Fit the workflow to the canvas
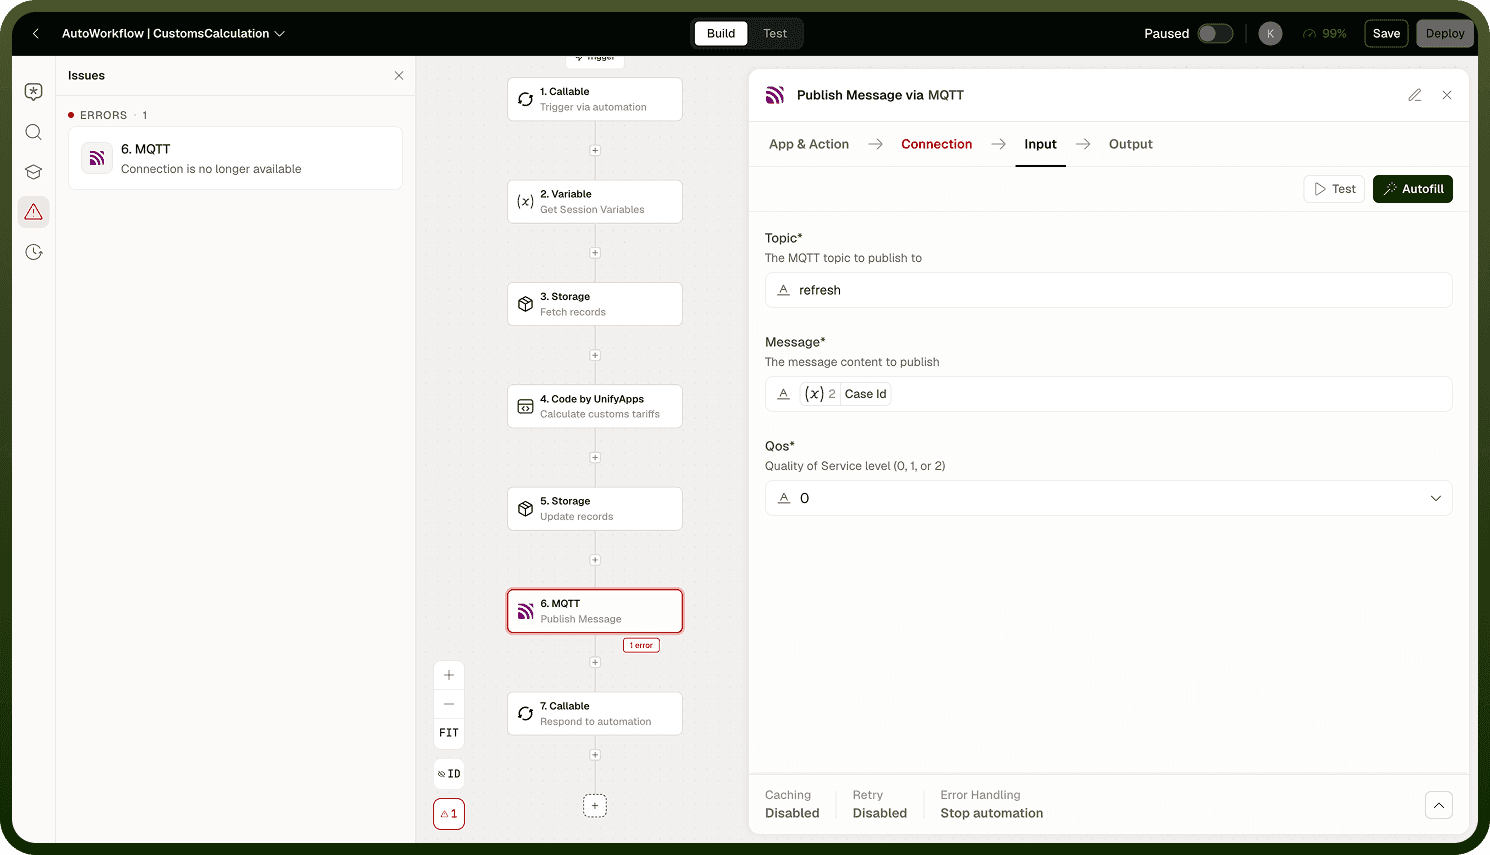Image resolution: width=1490 pixels, height=855 pixels. coord(449,733)
